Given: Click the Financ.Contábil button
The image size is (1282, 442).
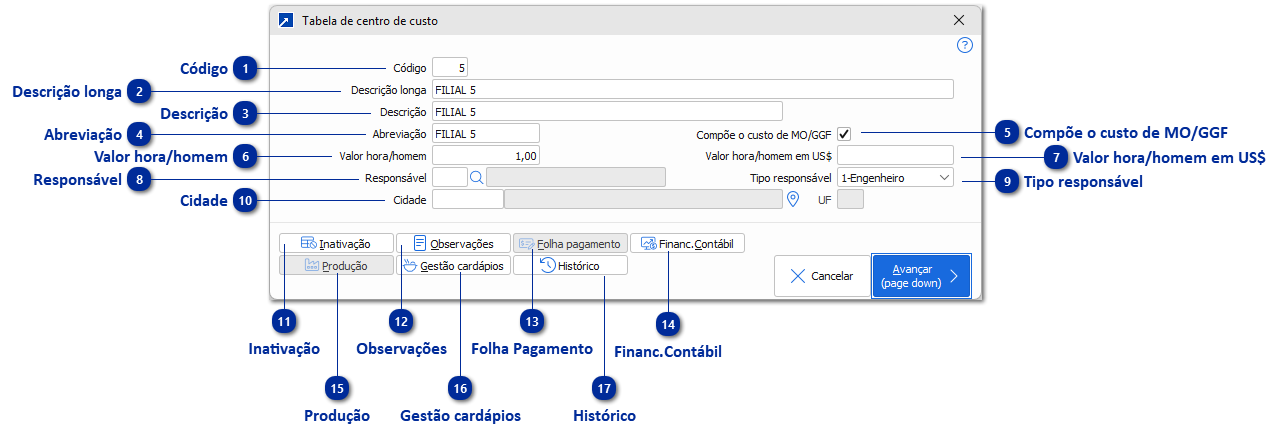Looking at the screenshot, I should click(687, 243).
